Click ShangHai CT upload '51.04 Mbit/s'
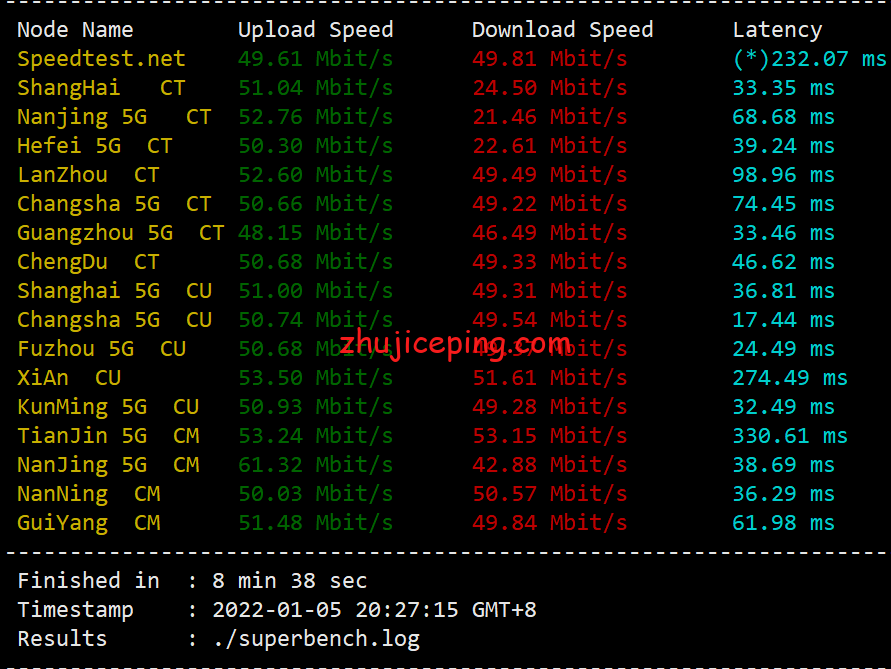The width and height of the screenshot is (891, 669). [x=315, y=88]
